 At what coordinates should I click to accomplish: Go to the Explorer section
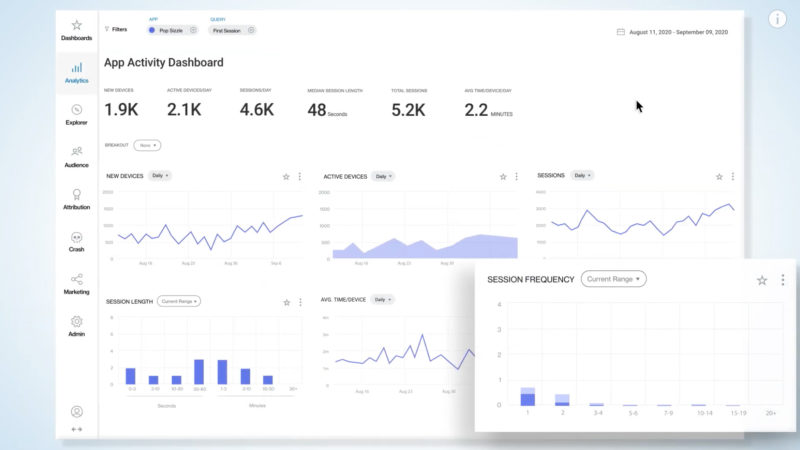coord(77,110)
